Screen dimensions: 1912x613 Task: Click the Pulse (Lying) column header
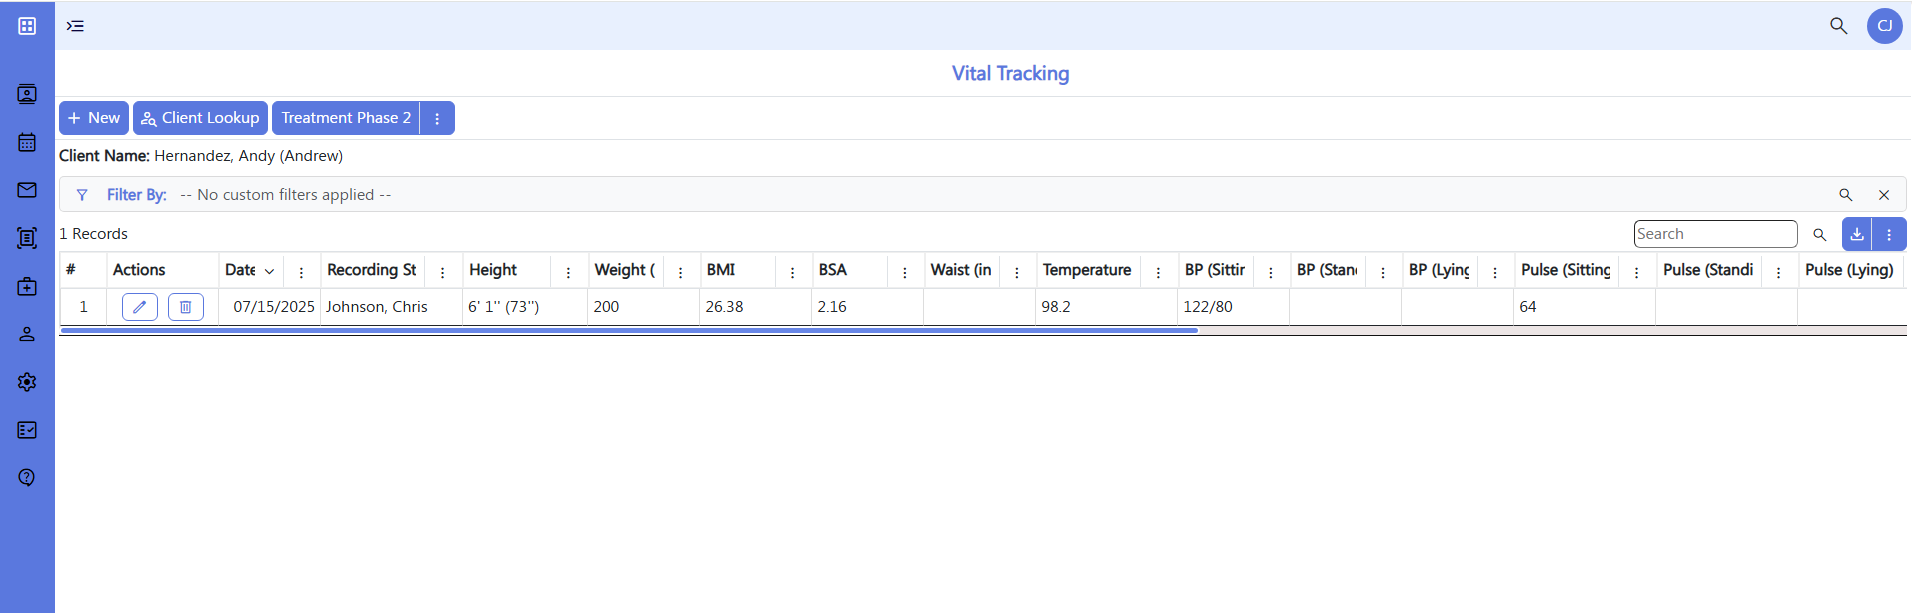[1849, 270]
